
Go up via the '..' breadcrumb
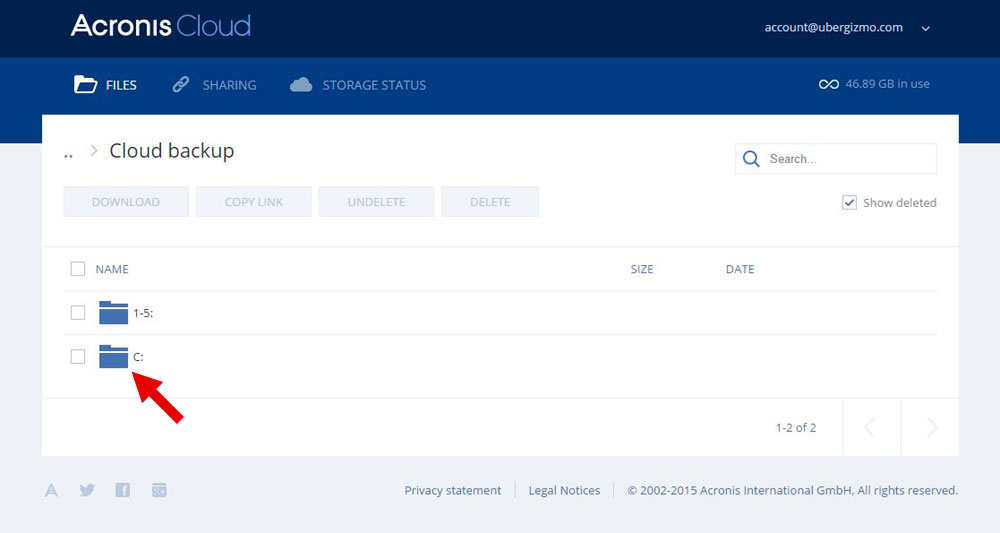pyautogui.click(x=68, y=154)
